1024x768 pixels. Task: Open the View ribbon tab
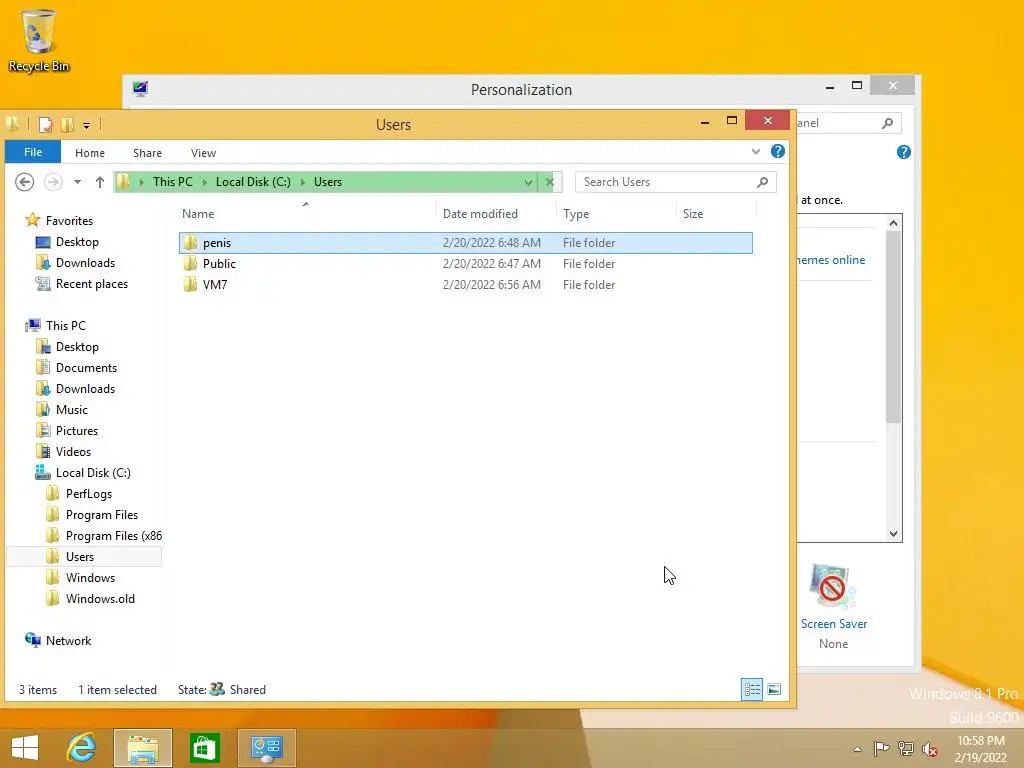coord(203,153)
